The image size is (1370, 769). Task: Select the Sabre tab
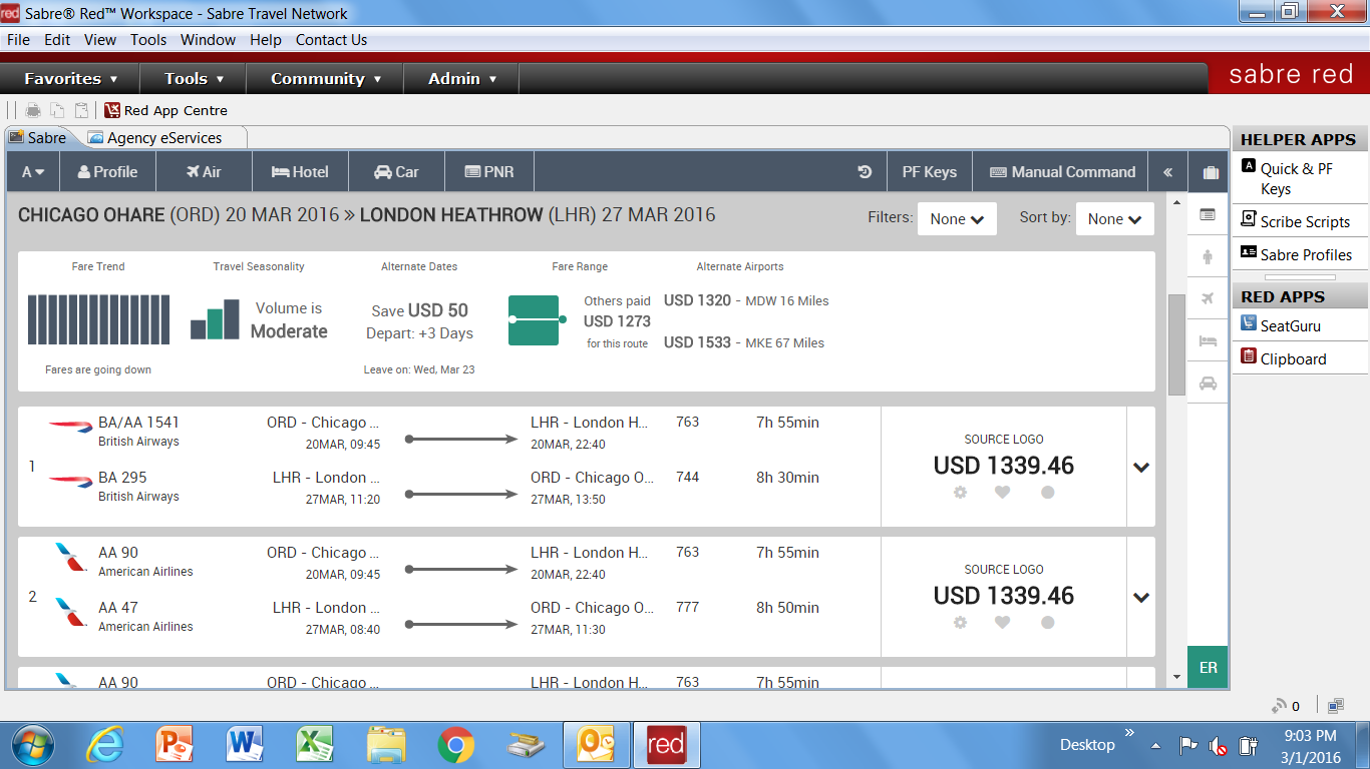[39, 138]
